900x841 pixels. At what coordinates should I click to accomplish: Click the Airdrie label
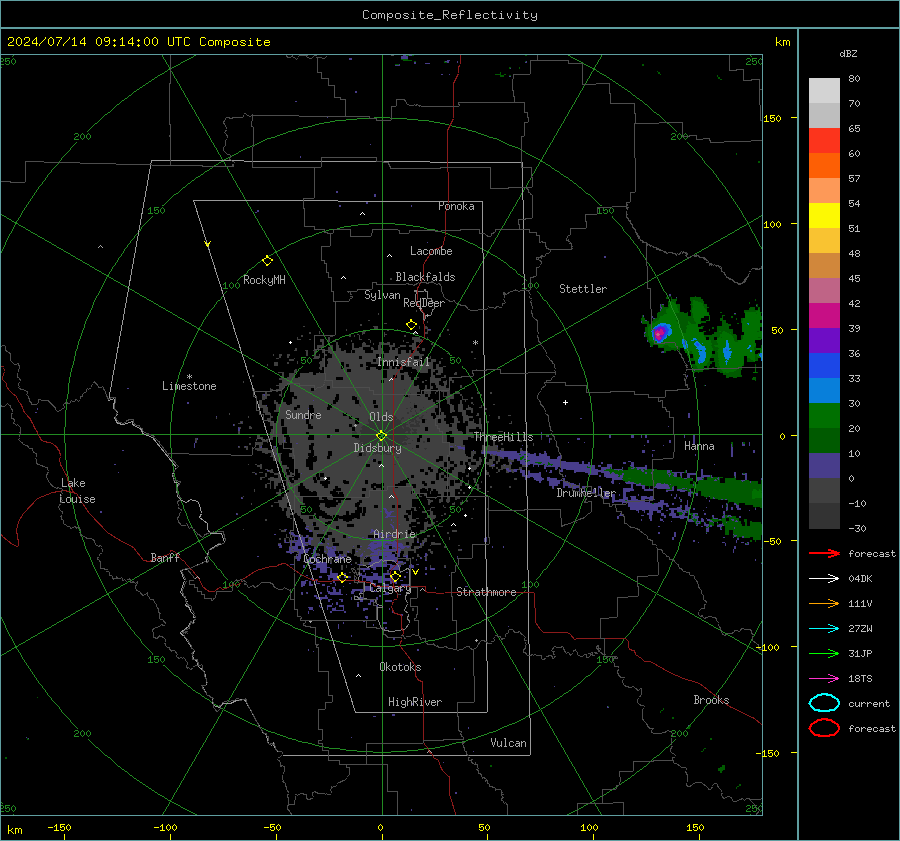[x=394, y=534]
